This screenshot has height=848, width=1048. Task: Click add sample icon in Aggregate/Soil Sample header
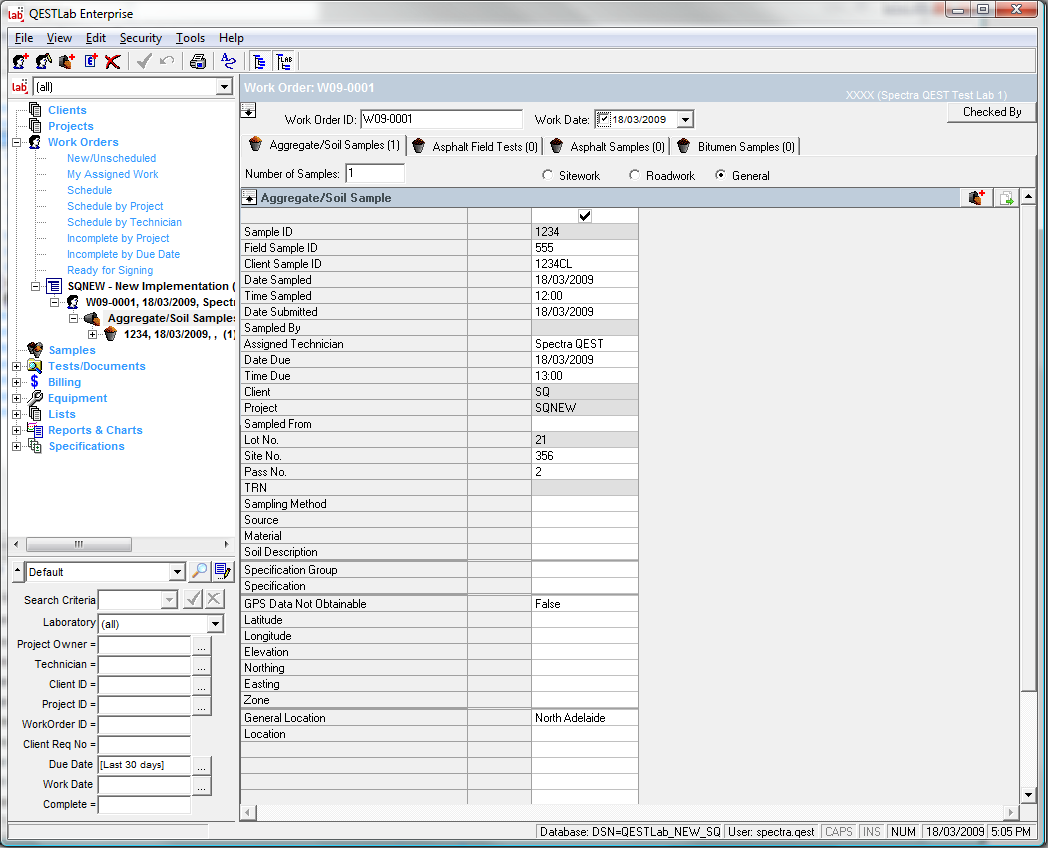pyautogui.click(x=977, y=198)
